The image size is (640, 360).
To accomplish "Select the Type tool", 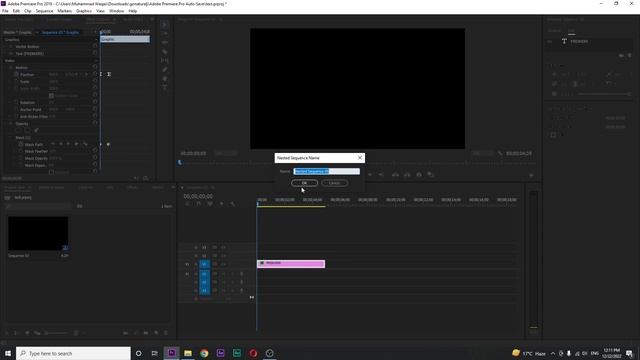I will click(165, 87).
